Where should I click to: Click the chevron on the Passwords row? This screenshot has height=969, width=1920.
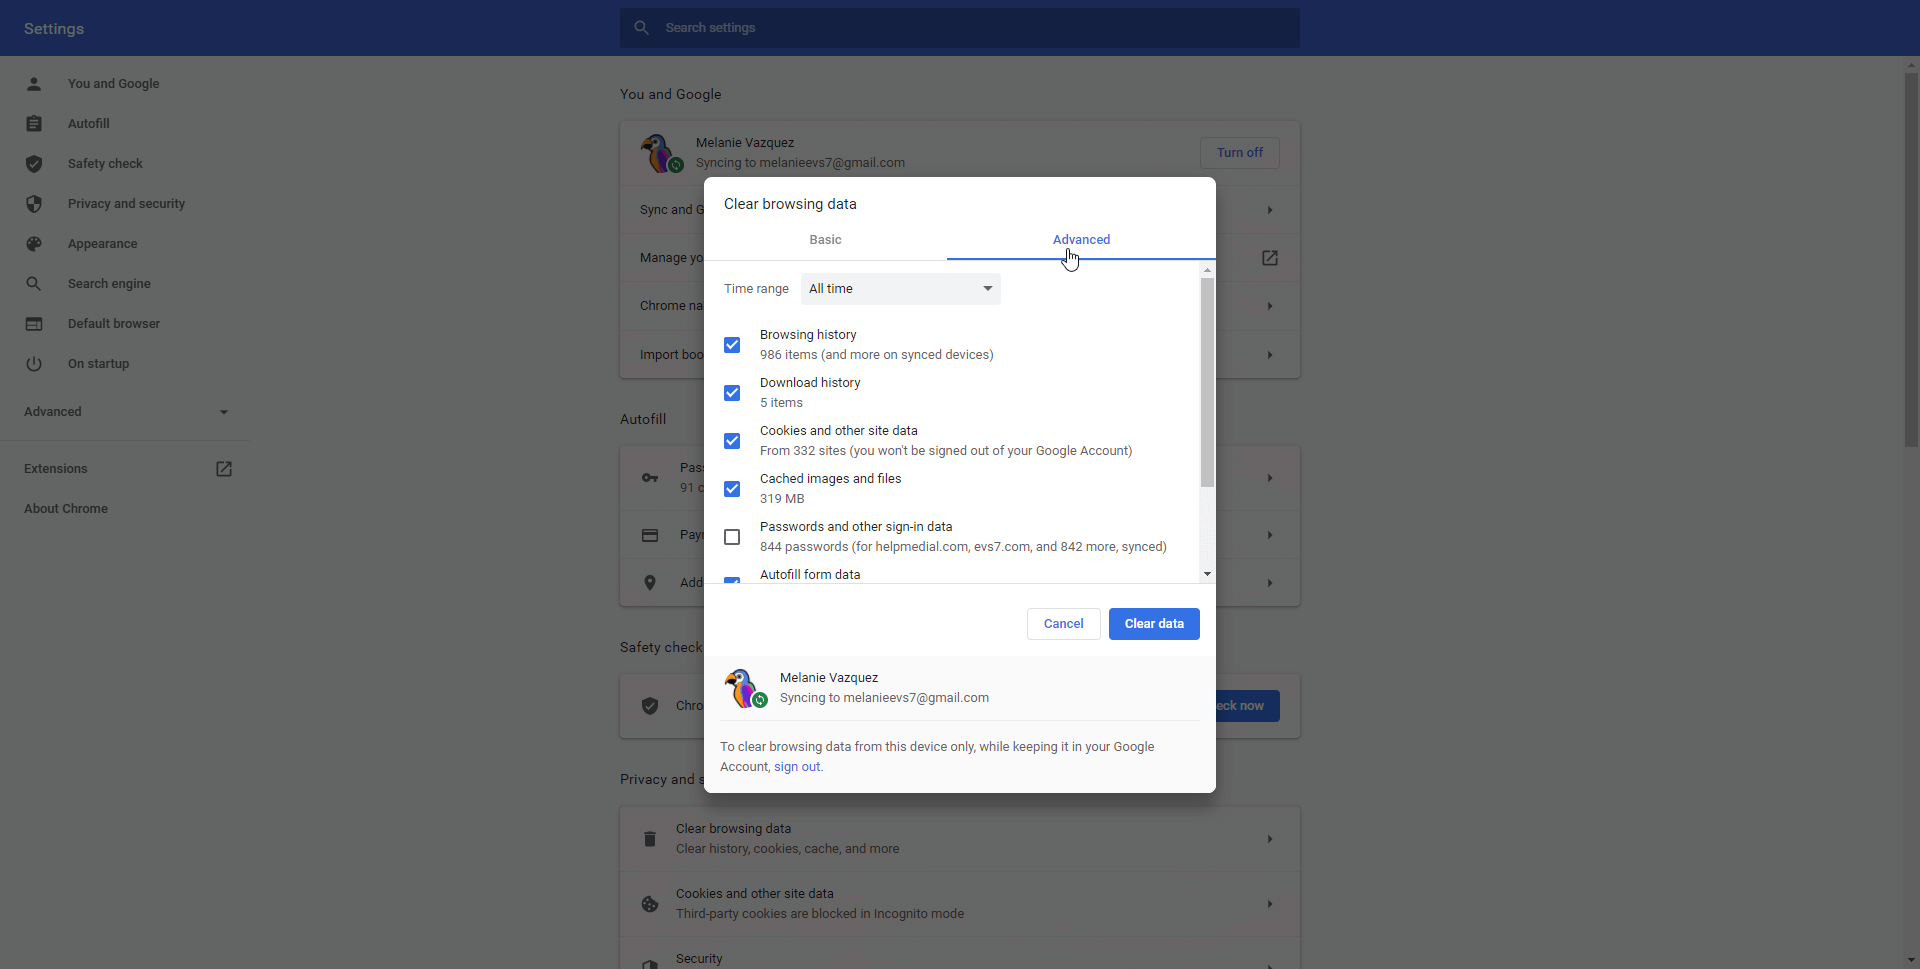tap(1270, 478)
